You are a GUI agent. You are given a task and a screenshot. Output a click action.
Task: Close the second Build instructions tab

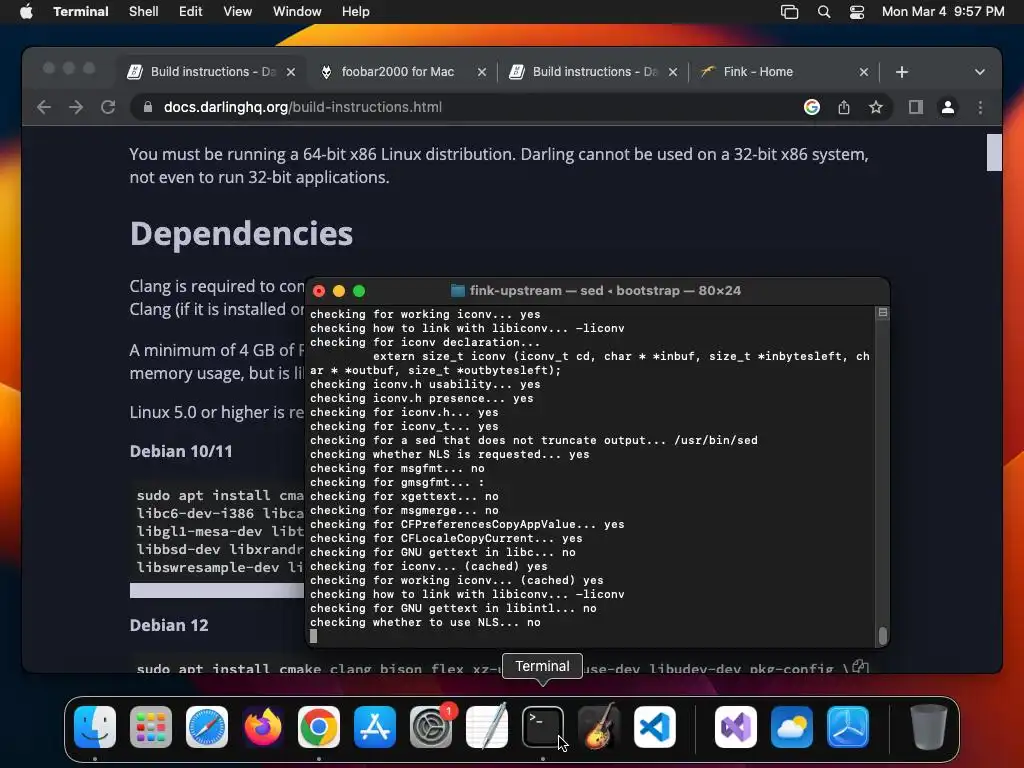pyautogui.click(x=673, y=72)
